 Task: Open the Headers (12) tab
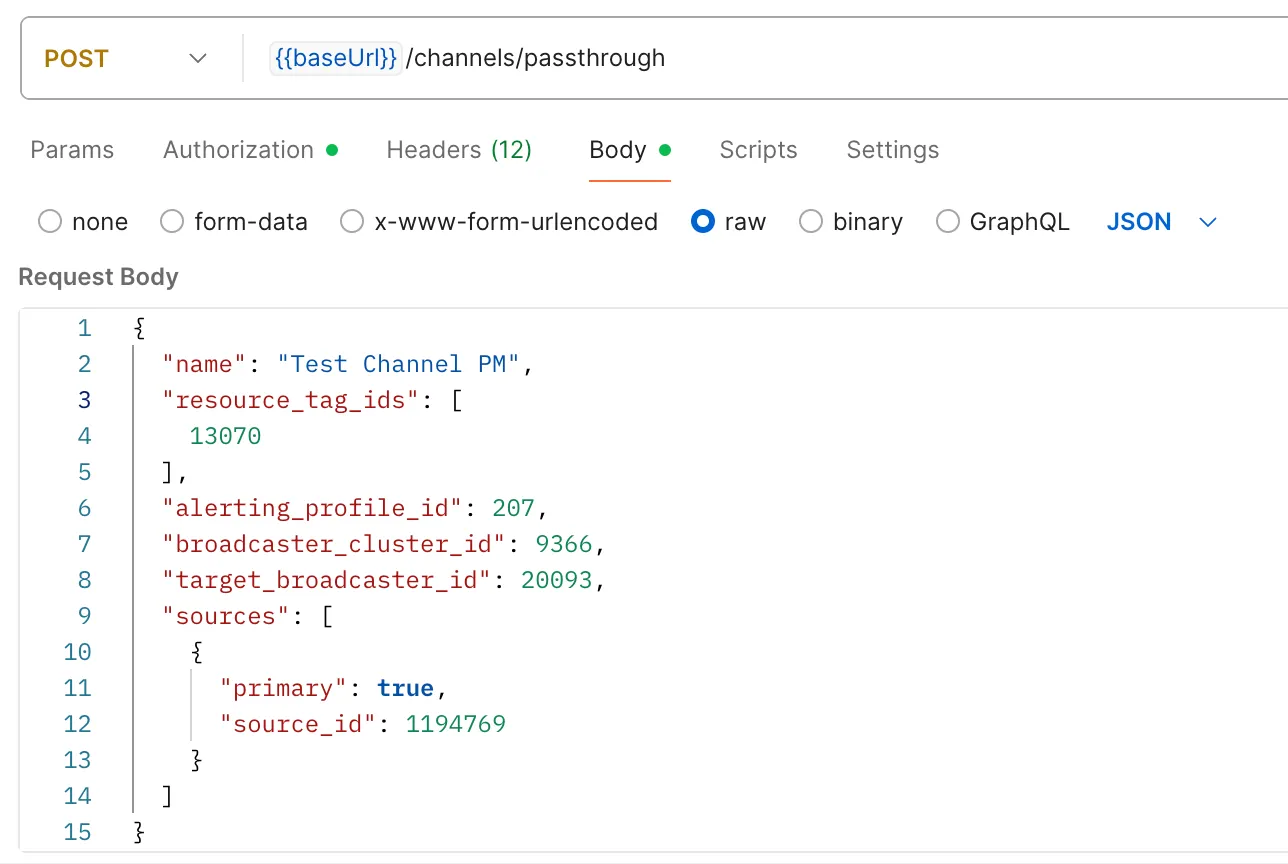(459, 150)
